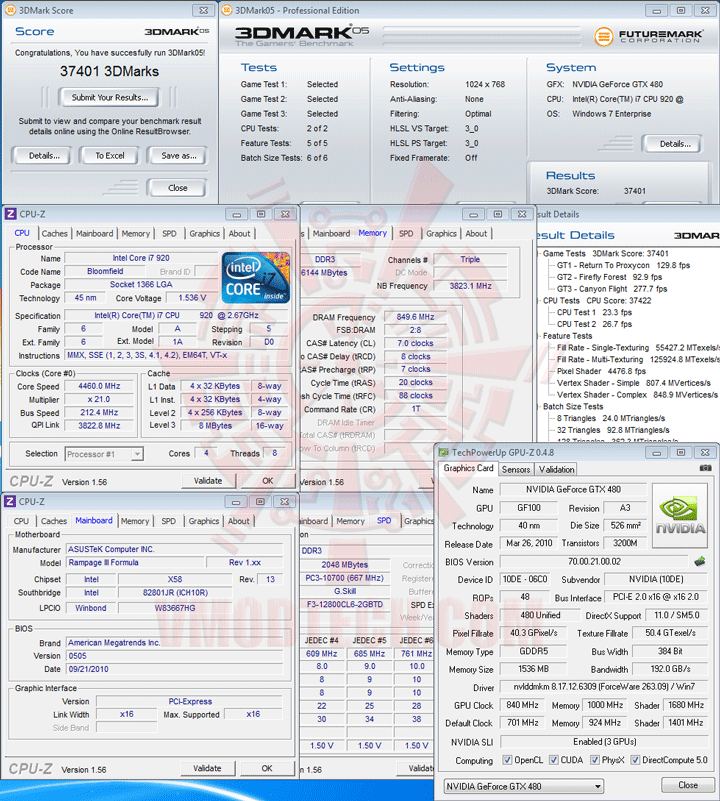This screenshot has height=801, width=720.
Task: Open Sensors tab in GPU-Z
Action: pos(516,469)
